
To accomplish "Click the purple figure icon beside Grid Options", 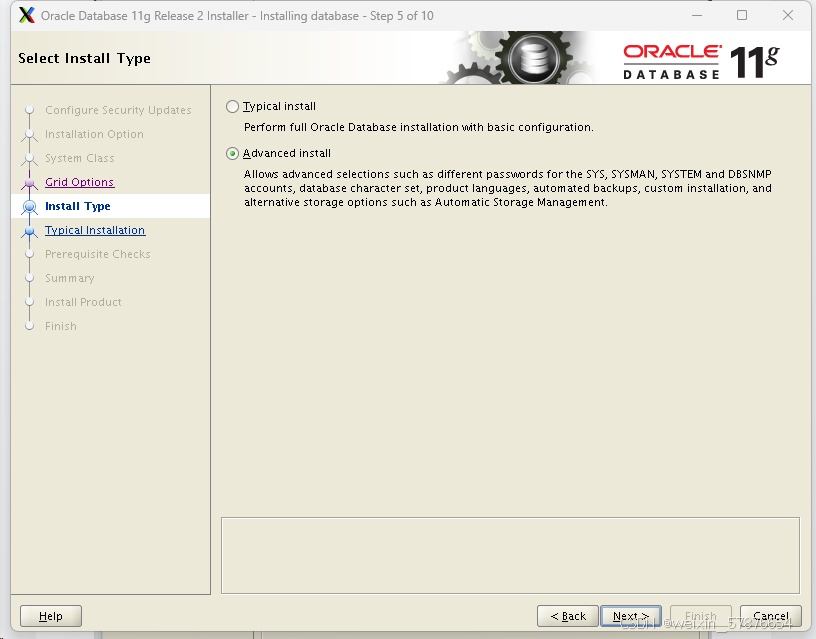I will [30, 182].
